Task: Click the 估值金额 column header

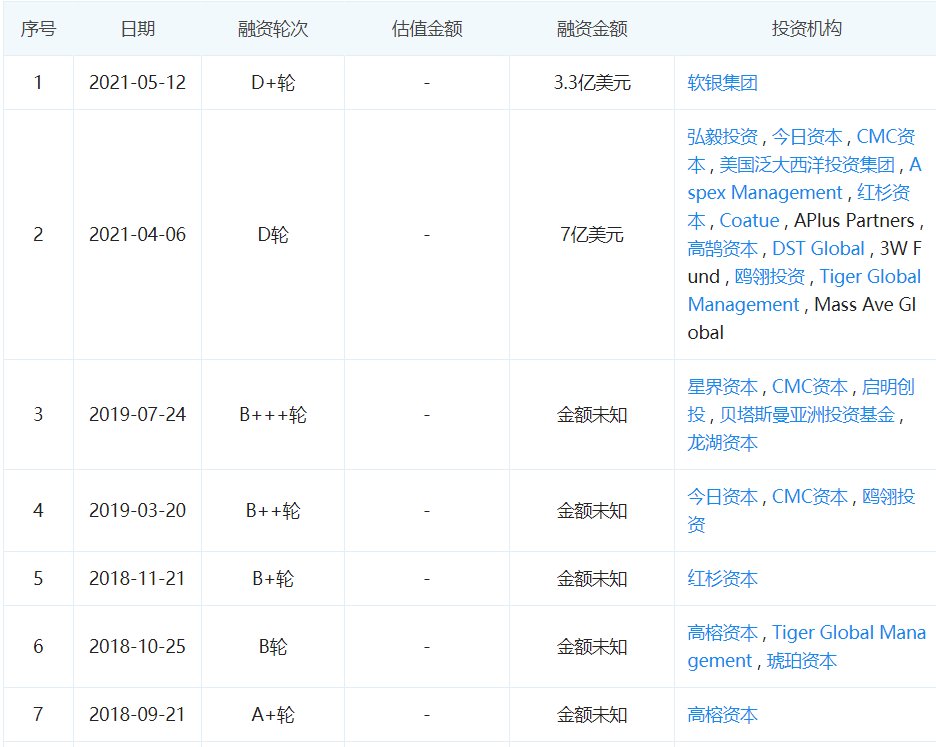Action: (427, 29)
